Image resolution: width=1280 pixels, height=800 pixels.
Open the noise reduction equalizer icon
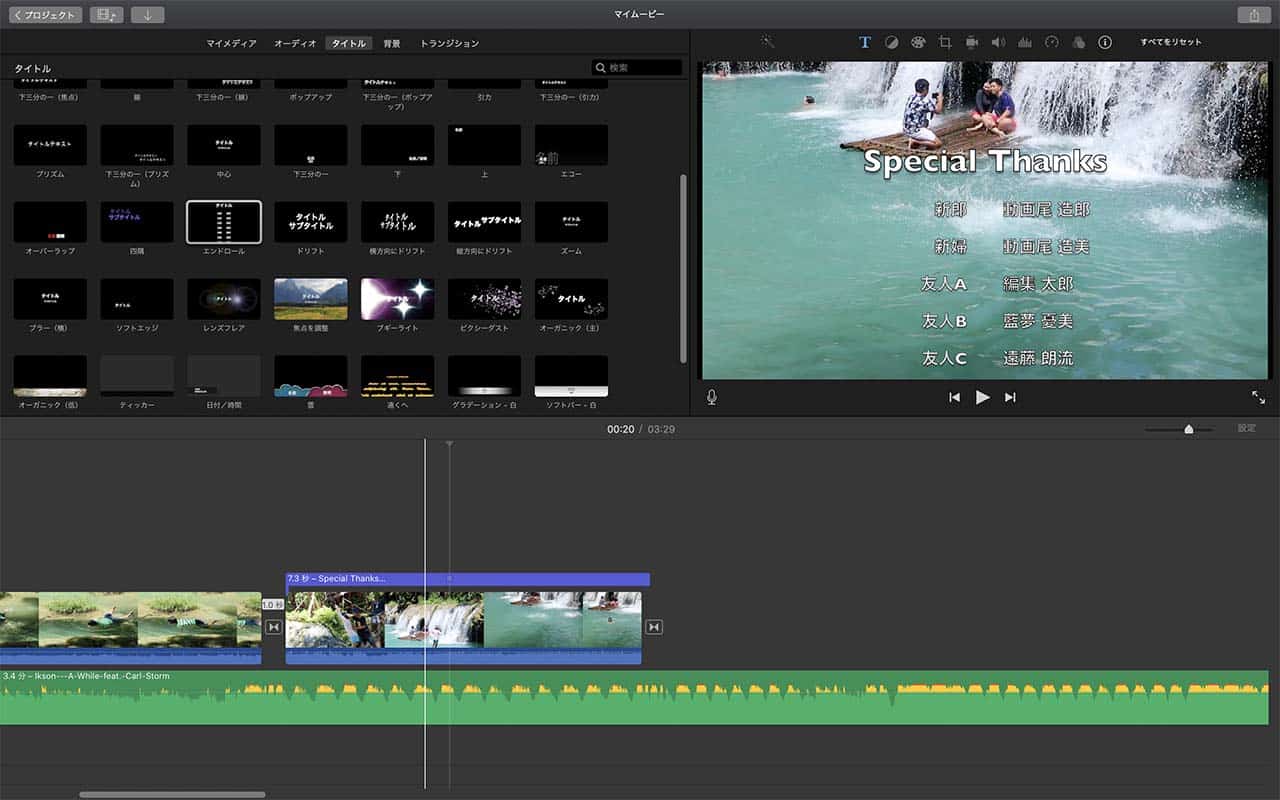click(x=1025, y=42)
